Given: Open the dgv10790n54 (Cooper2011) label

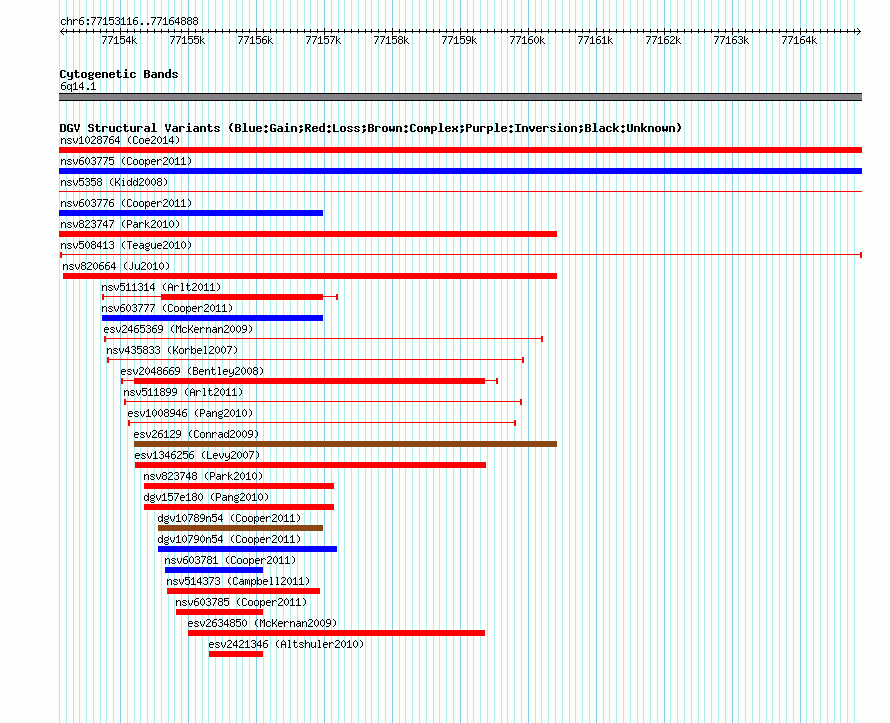Looking at the screenshot, I should (229, 539).
